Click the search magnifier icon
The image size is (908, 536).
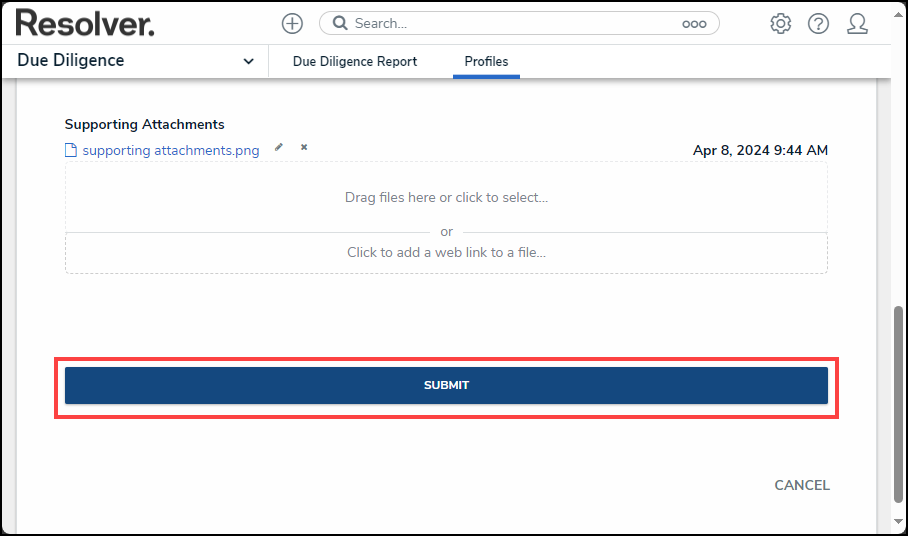tap(340, 23)
